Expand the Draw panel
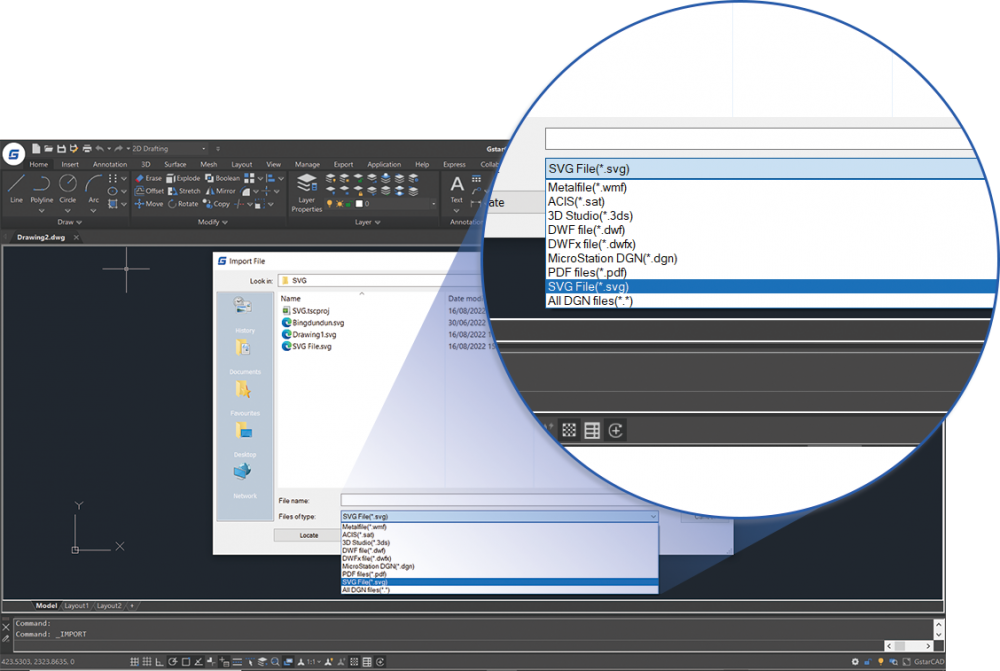1000x671 pixels. (x=70, y=222)
